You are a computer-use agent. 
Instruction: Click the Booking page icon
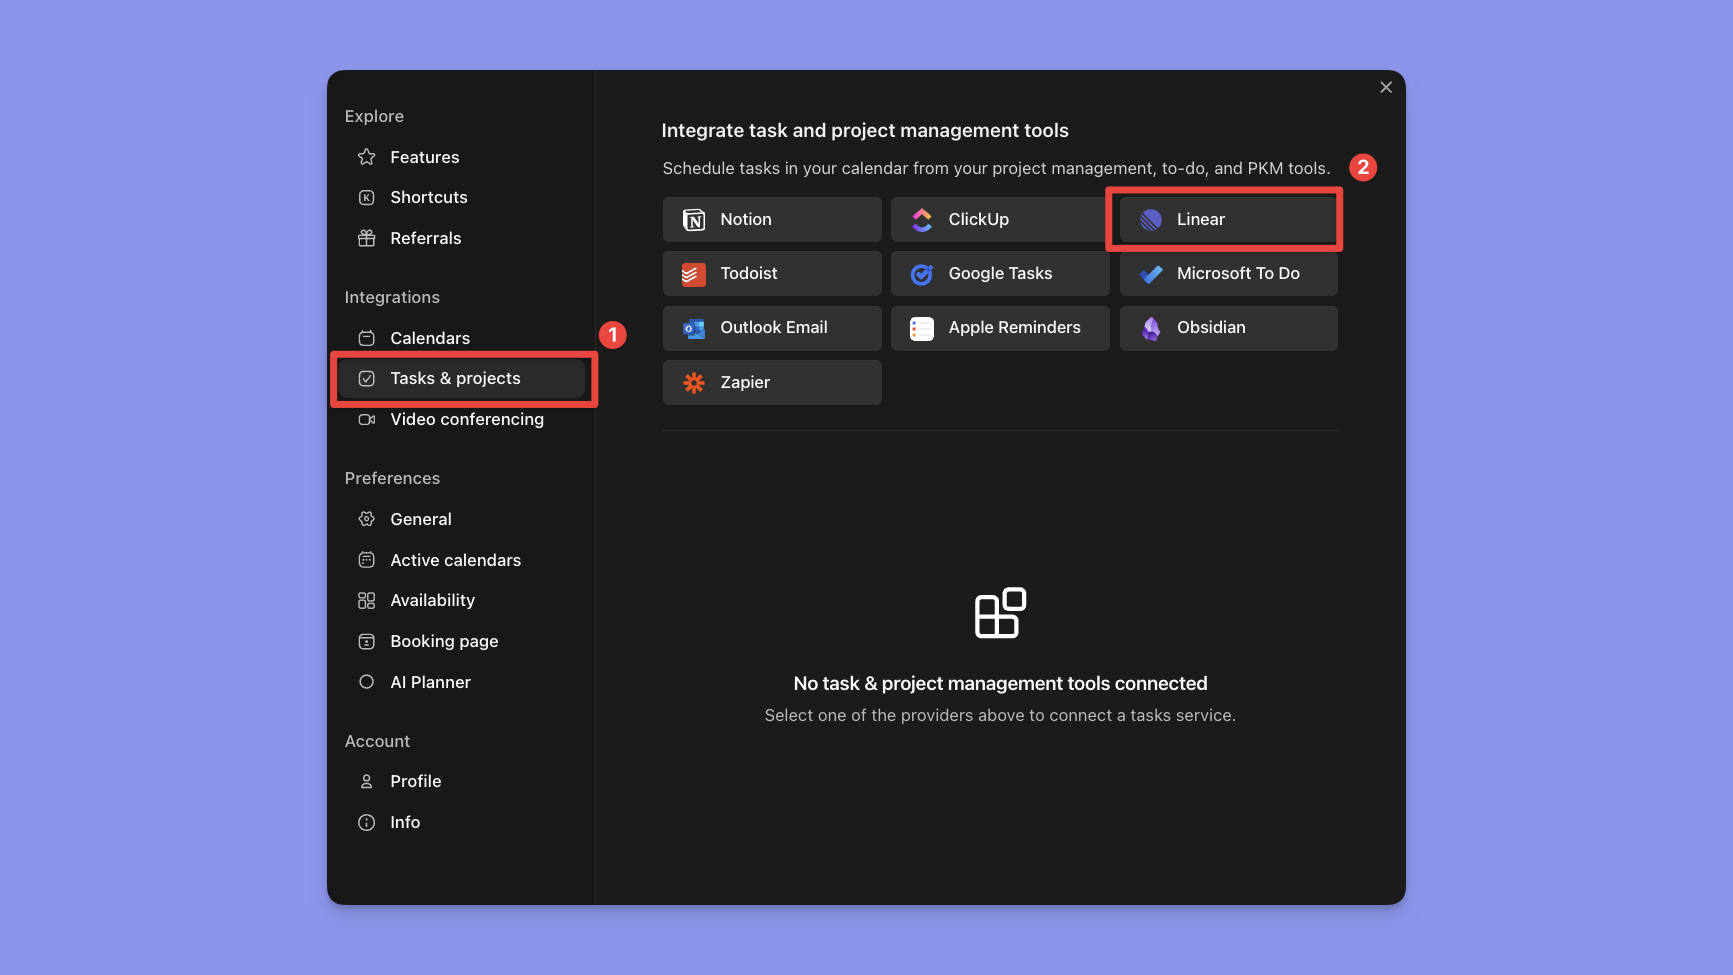367,642
